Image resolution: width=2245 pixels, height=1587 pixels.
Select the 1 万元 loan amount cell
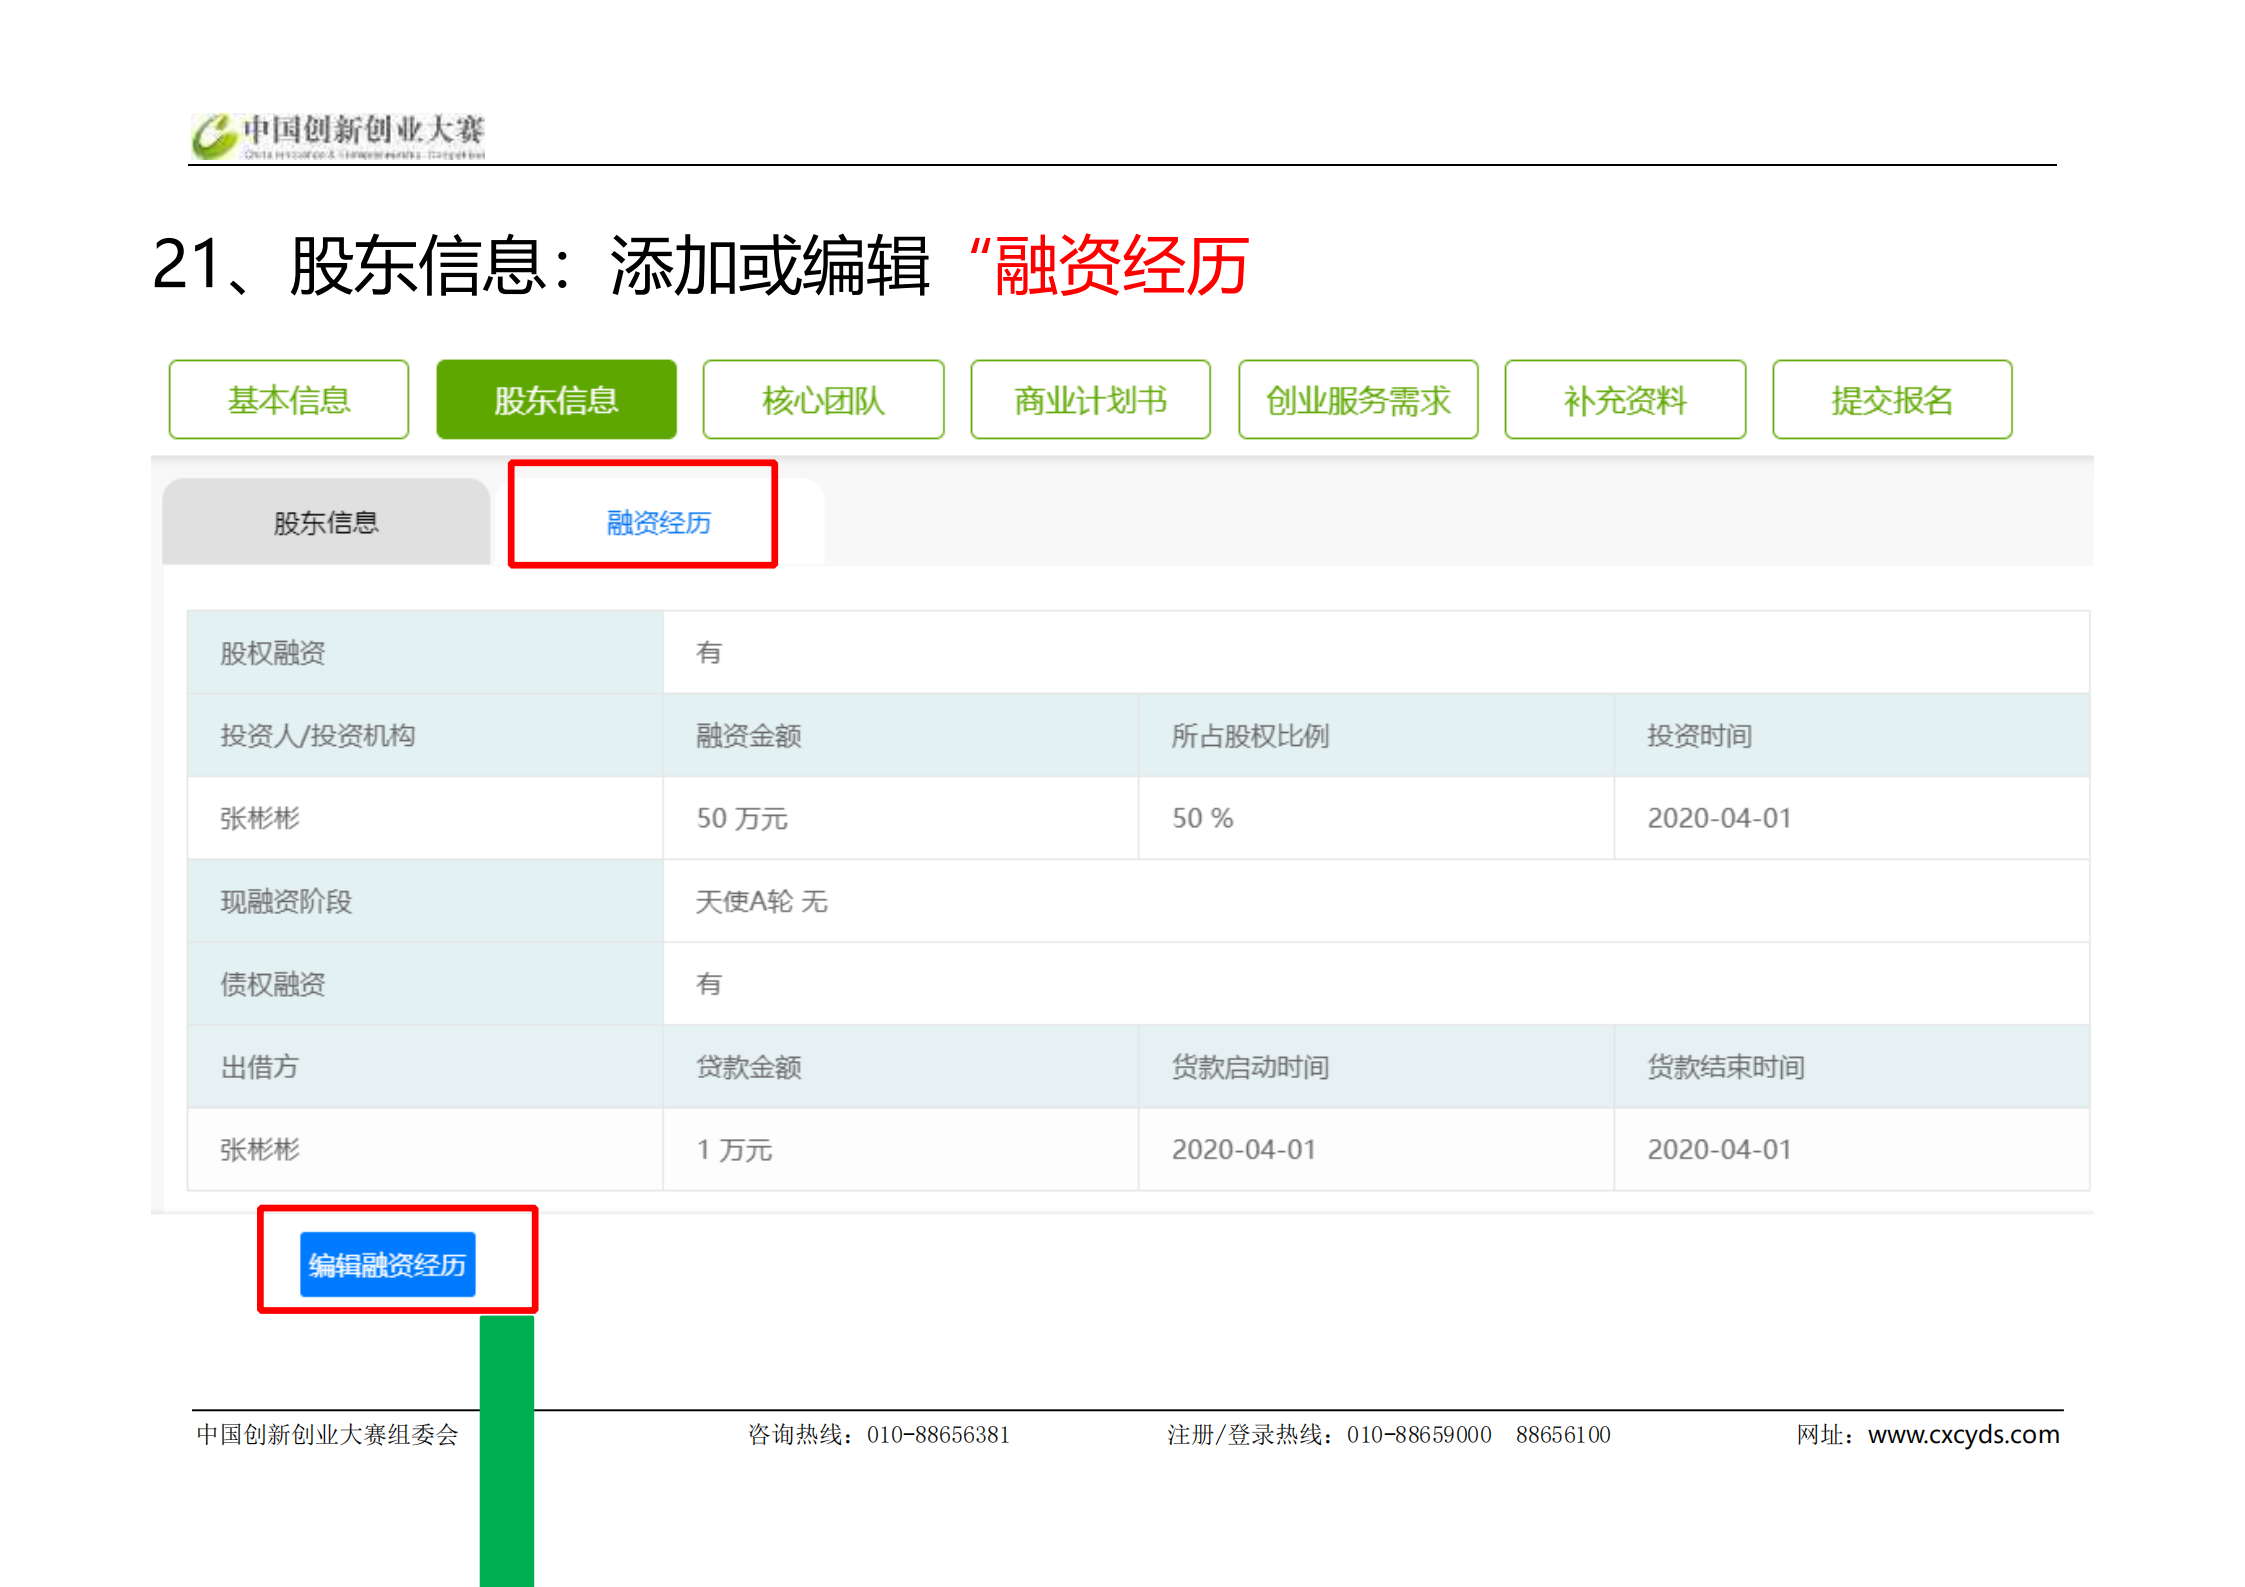[734, 1150]
